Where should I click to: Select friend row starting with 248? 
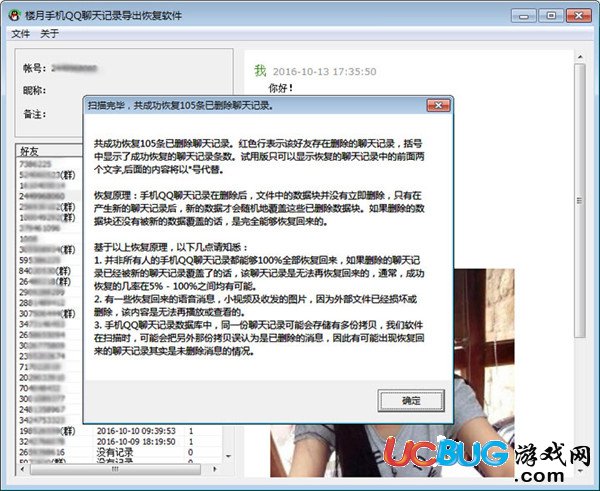pyautogui.click(x=42, y=409)
